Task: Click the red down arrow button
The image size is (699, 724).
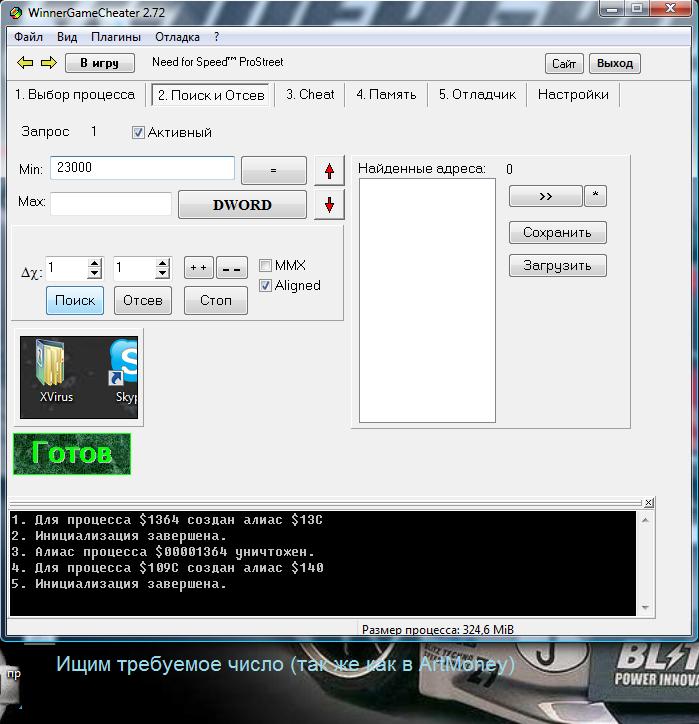Action: pyautogui.click(x=329, y=206)
